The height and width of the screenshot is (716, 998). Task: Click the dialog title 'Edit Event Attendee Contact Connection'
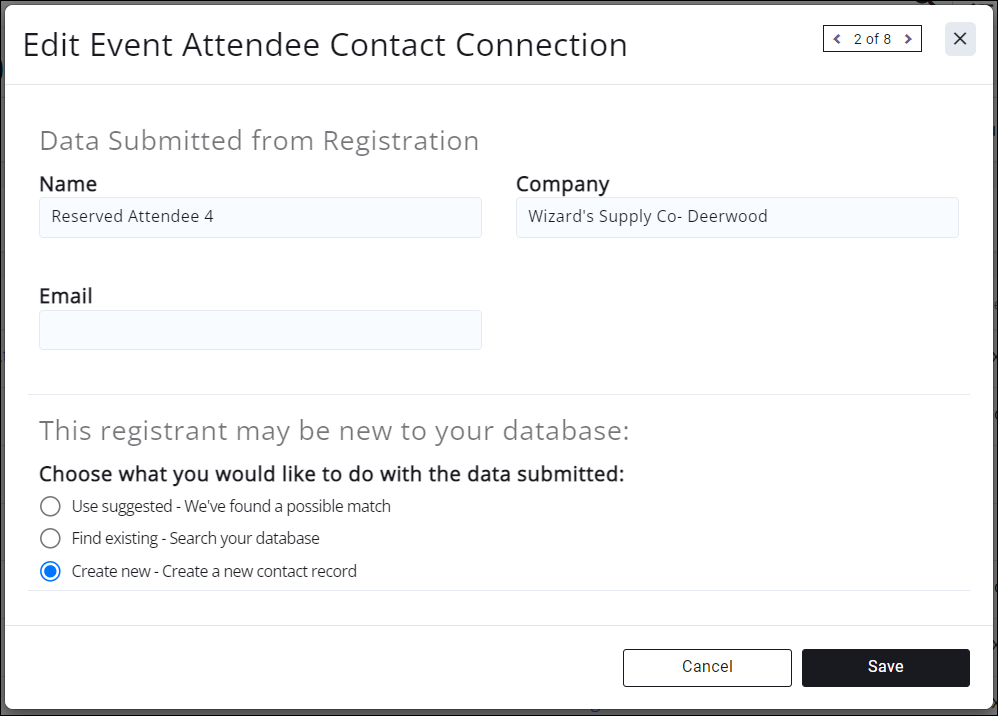coord(325,45)
